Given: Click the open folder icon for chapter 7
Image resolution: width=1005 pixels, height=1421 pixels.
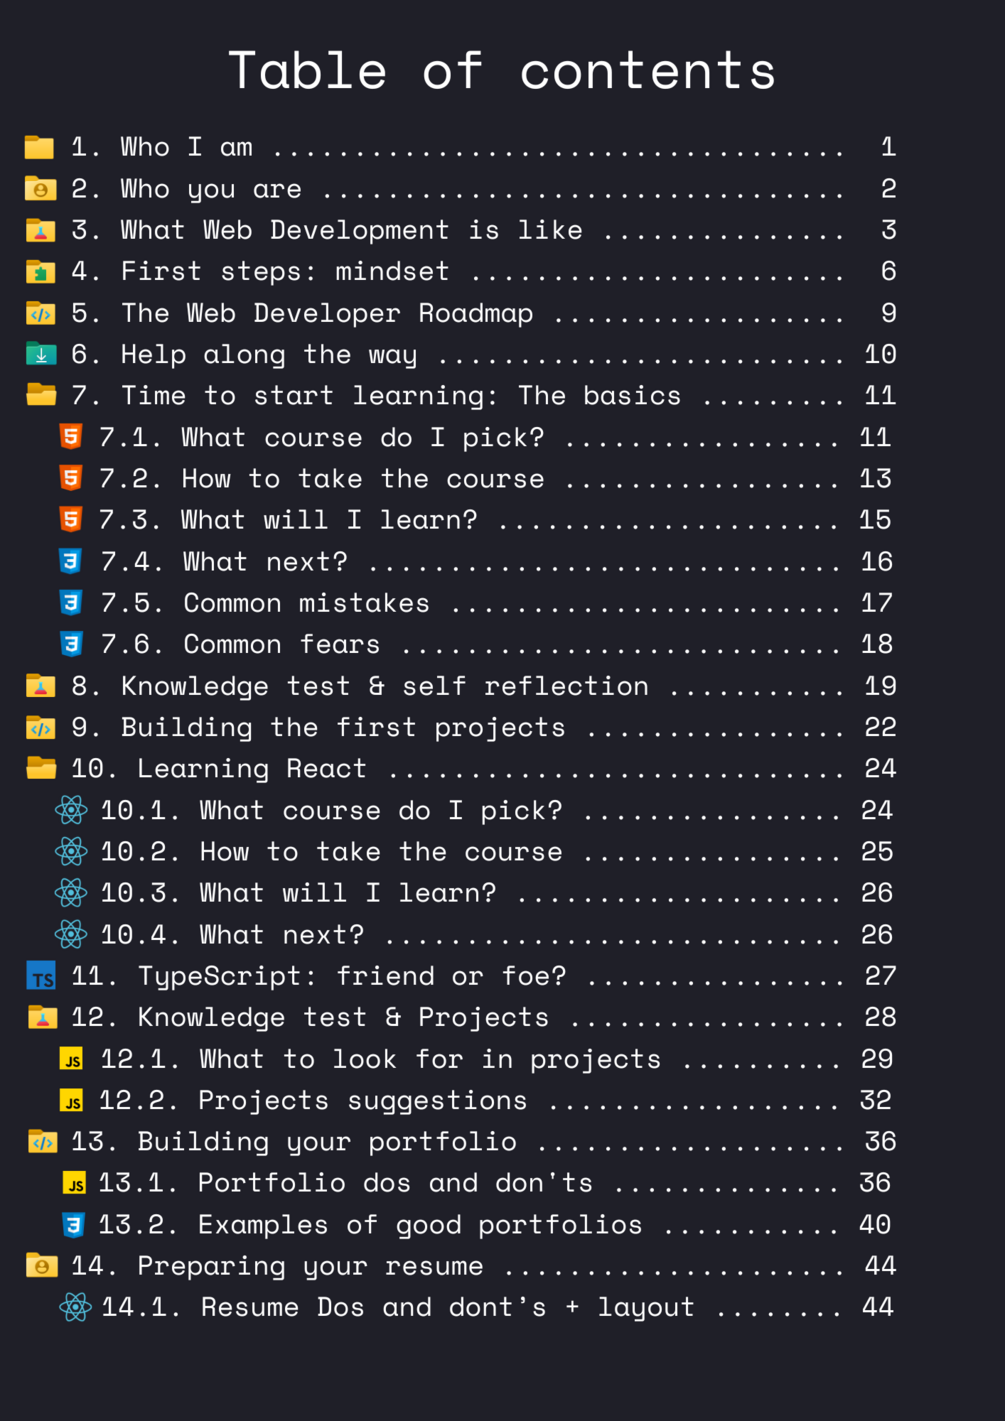Looking at the screenshot, I should tap(41, 395).
